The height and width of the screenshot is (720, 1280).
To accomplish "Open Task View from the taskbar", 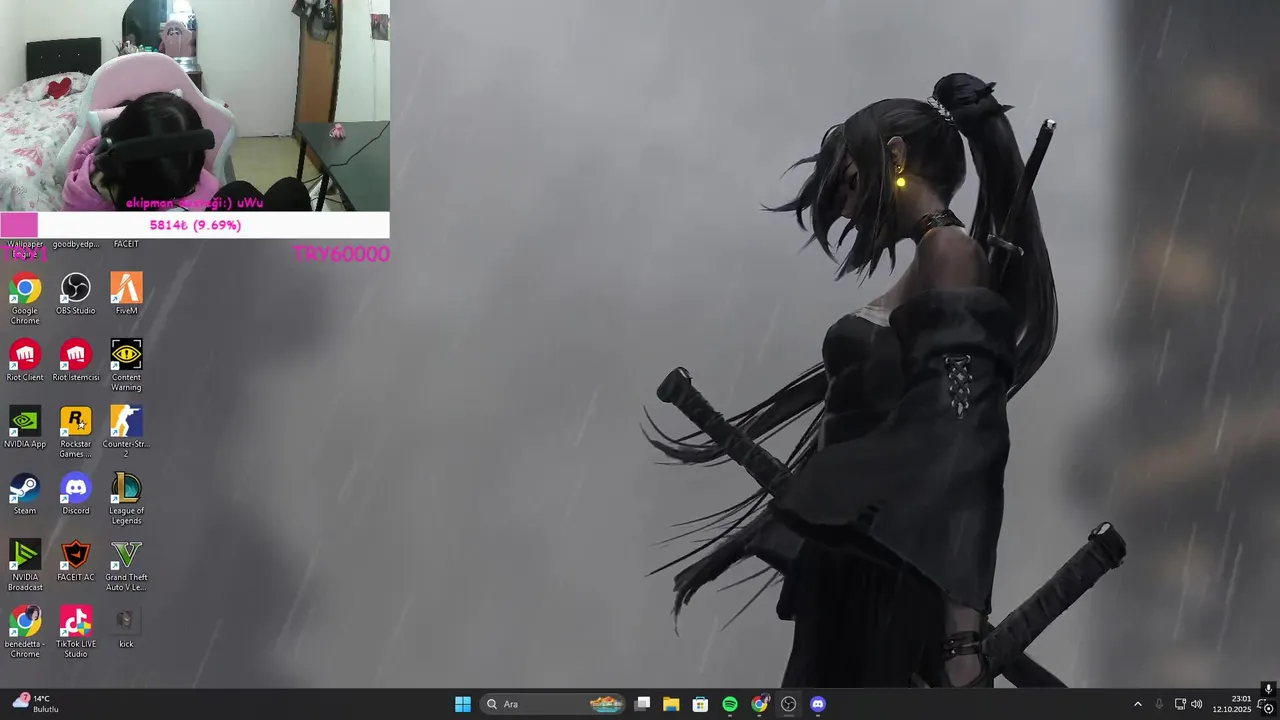I will (643, 704).
